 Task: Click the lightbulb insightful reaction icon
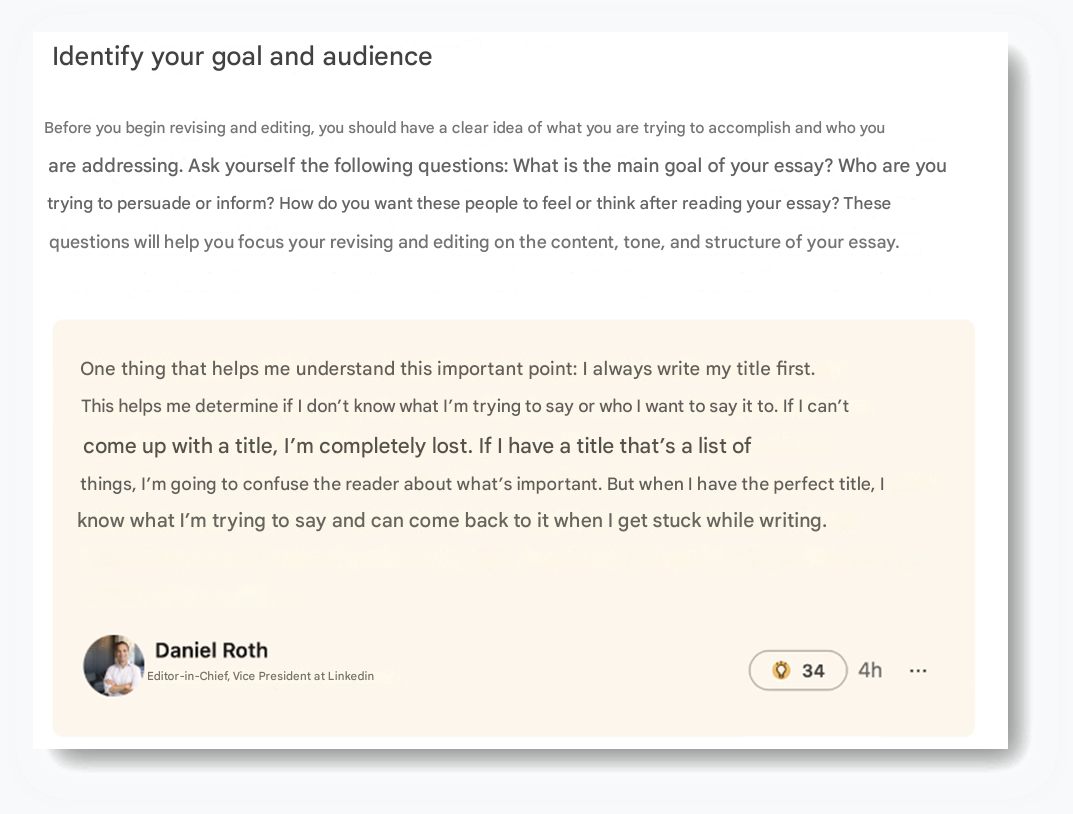[x=782, y=670]
